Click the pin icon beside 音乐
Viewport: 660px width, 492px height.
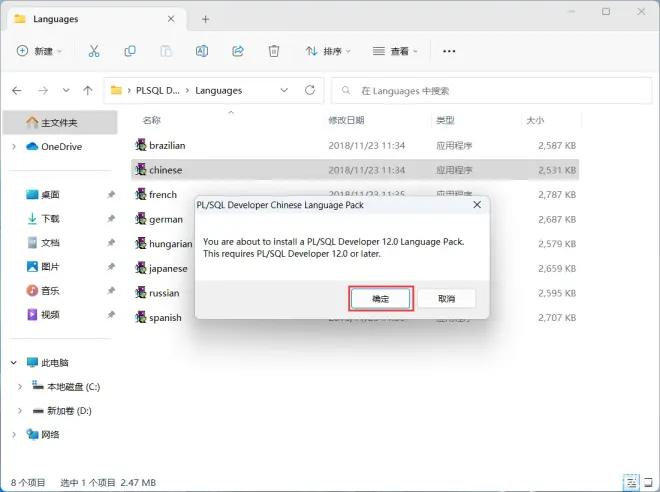click(x=111, y=290)
